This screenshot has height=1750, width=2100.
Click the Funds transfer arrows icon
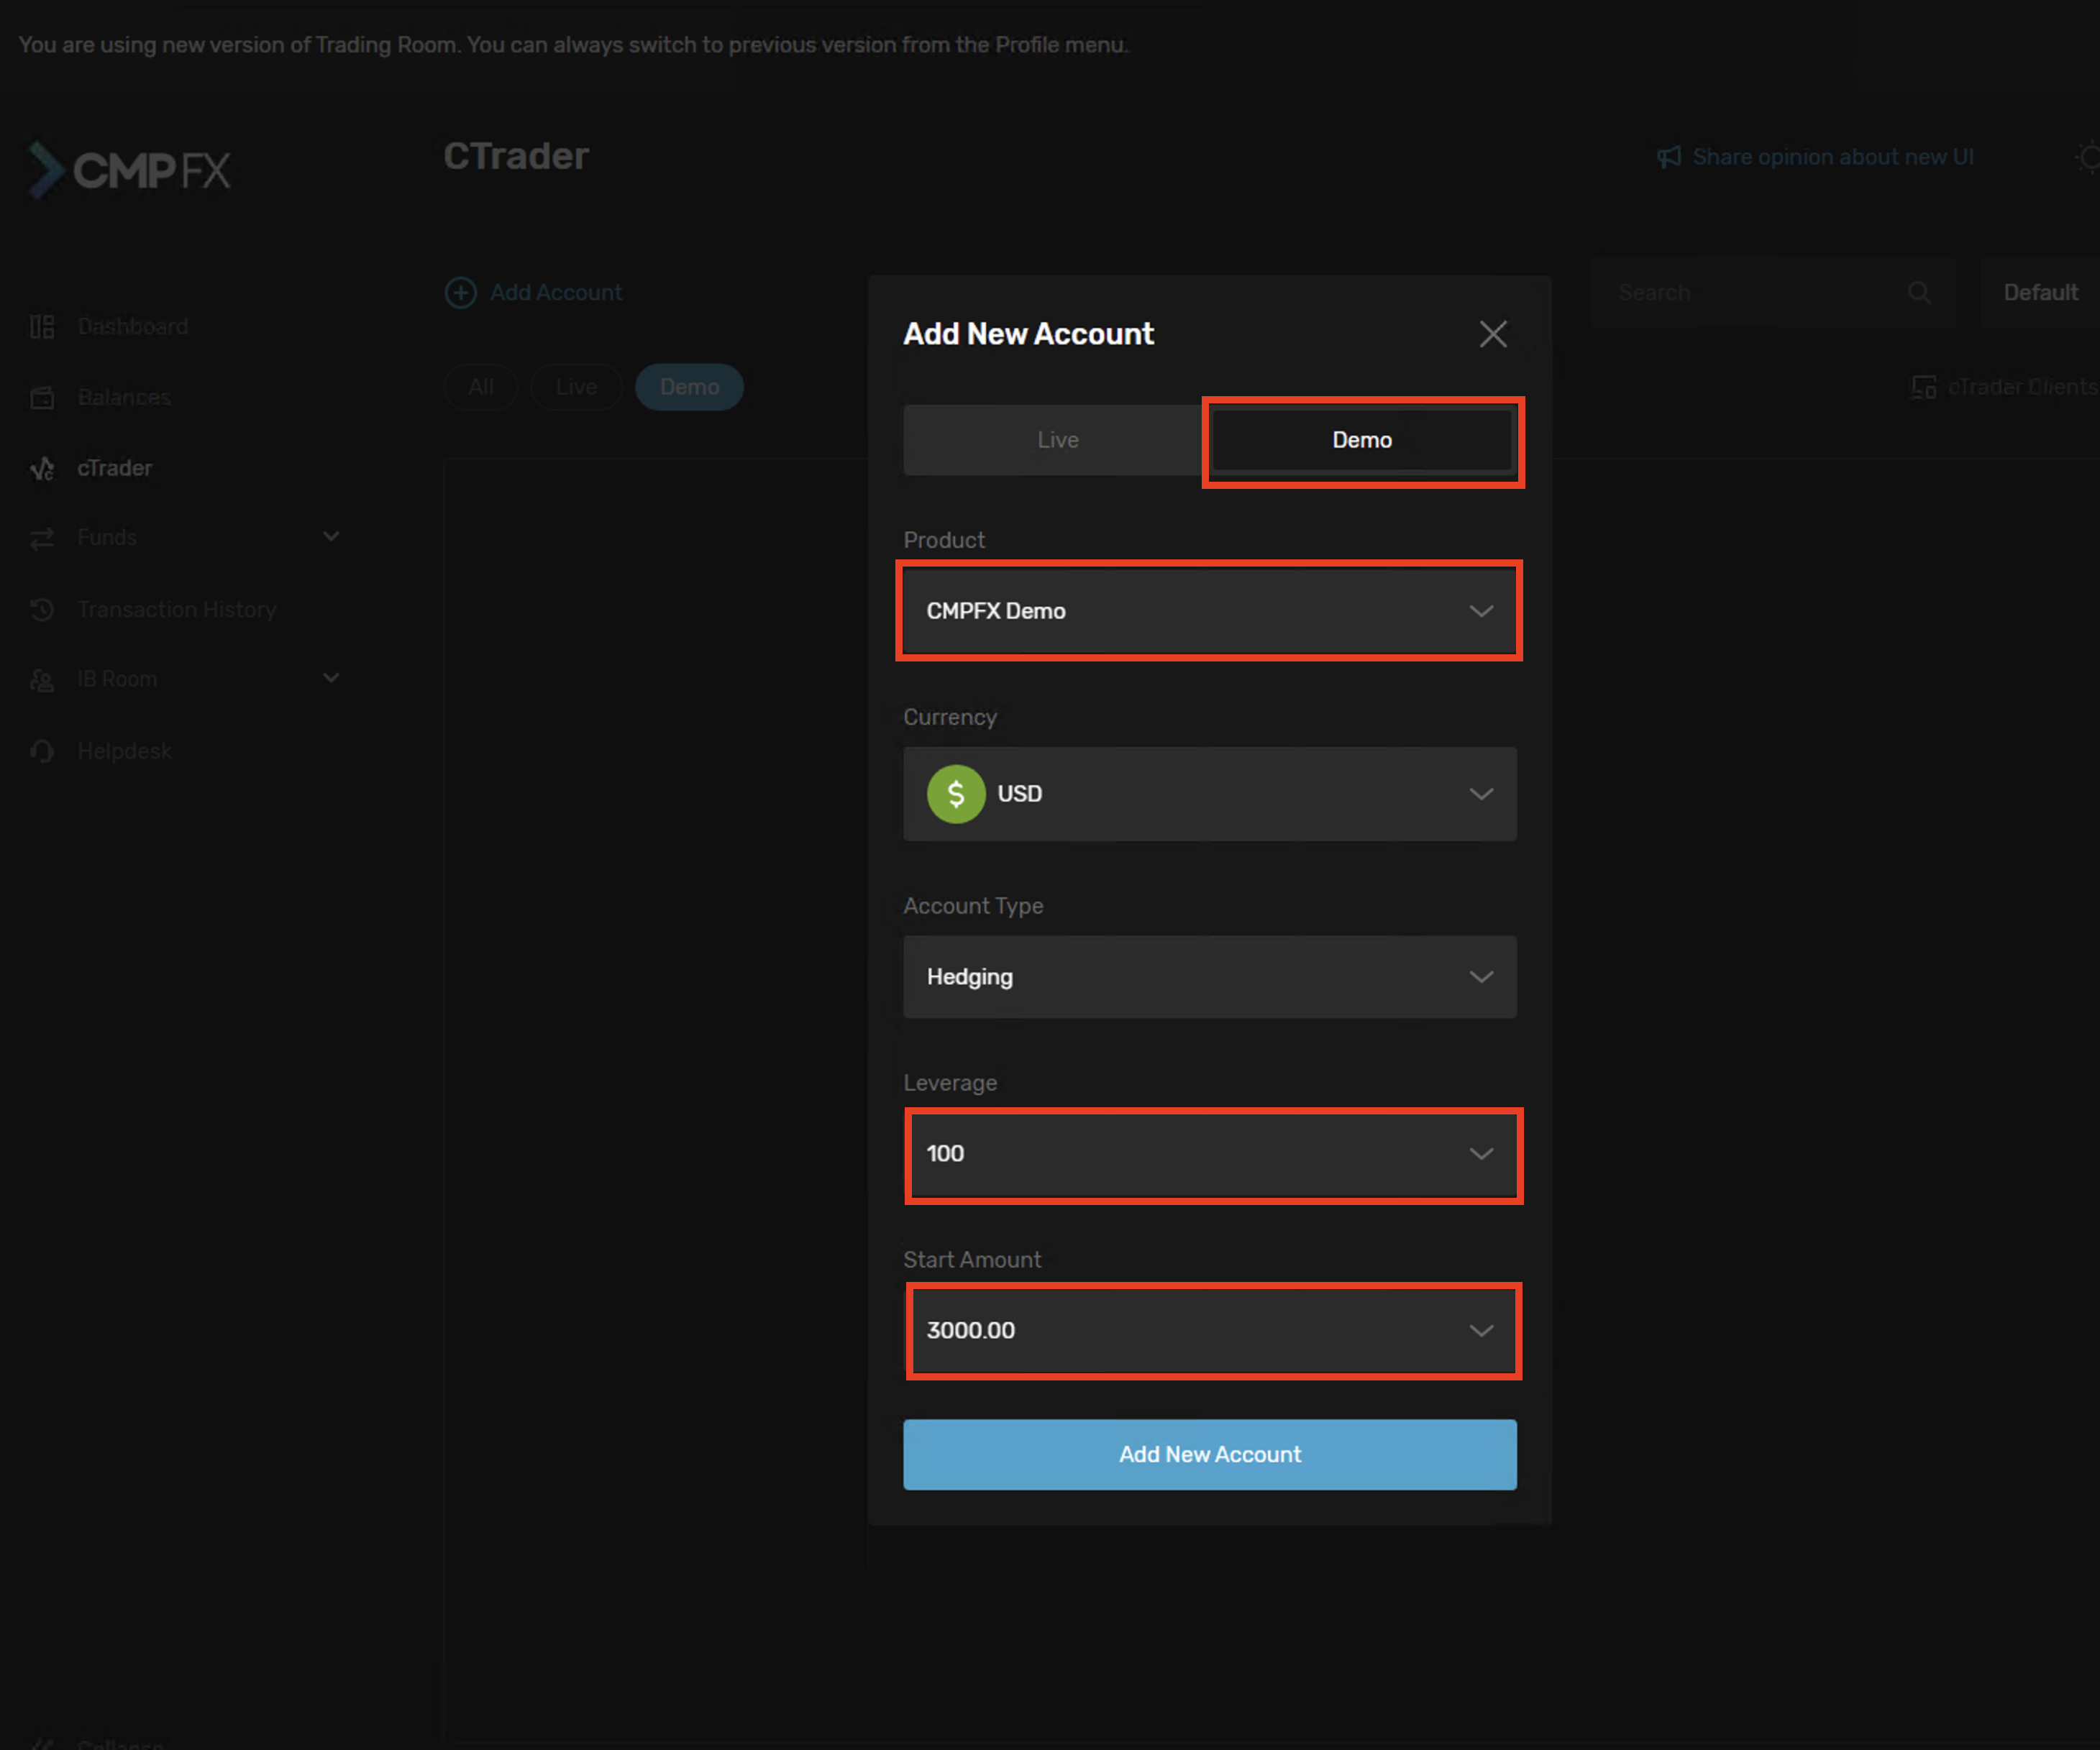pyautogui.click(x=42, y=539)
